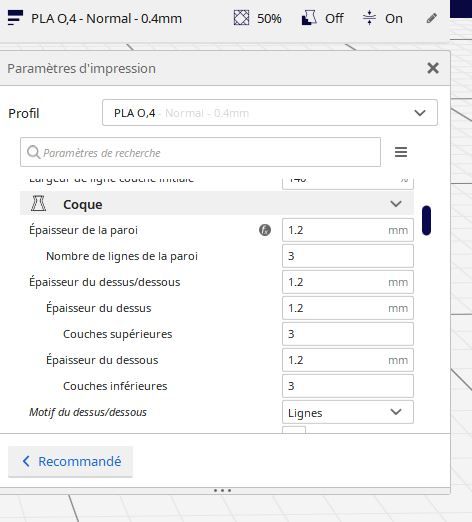Click the pencil edit icon
The height and width of the screenshot is (522, 472).
[x=432, y=18]
